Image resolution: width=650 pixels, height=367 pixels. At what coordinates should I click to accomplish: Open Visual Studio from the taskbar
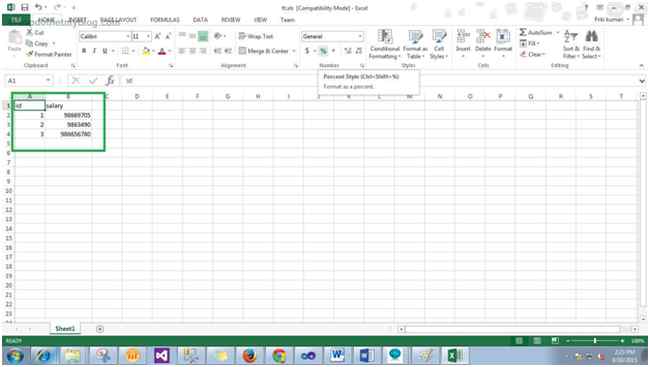click(162, 356)
